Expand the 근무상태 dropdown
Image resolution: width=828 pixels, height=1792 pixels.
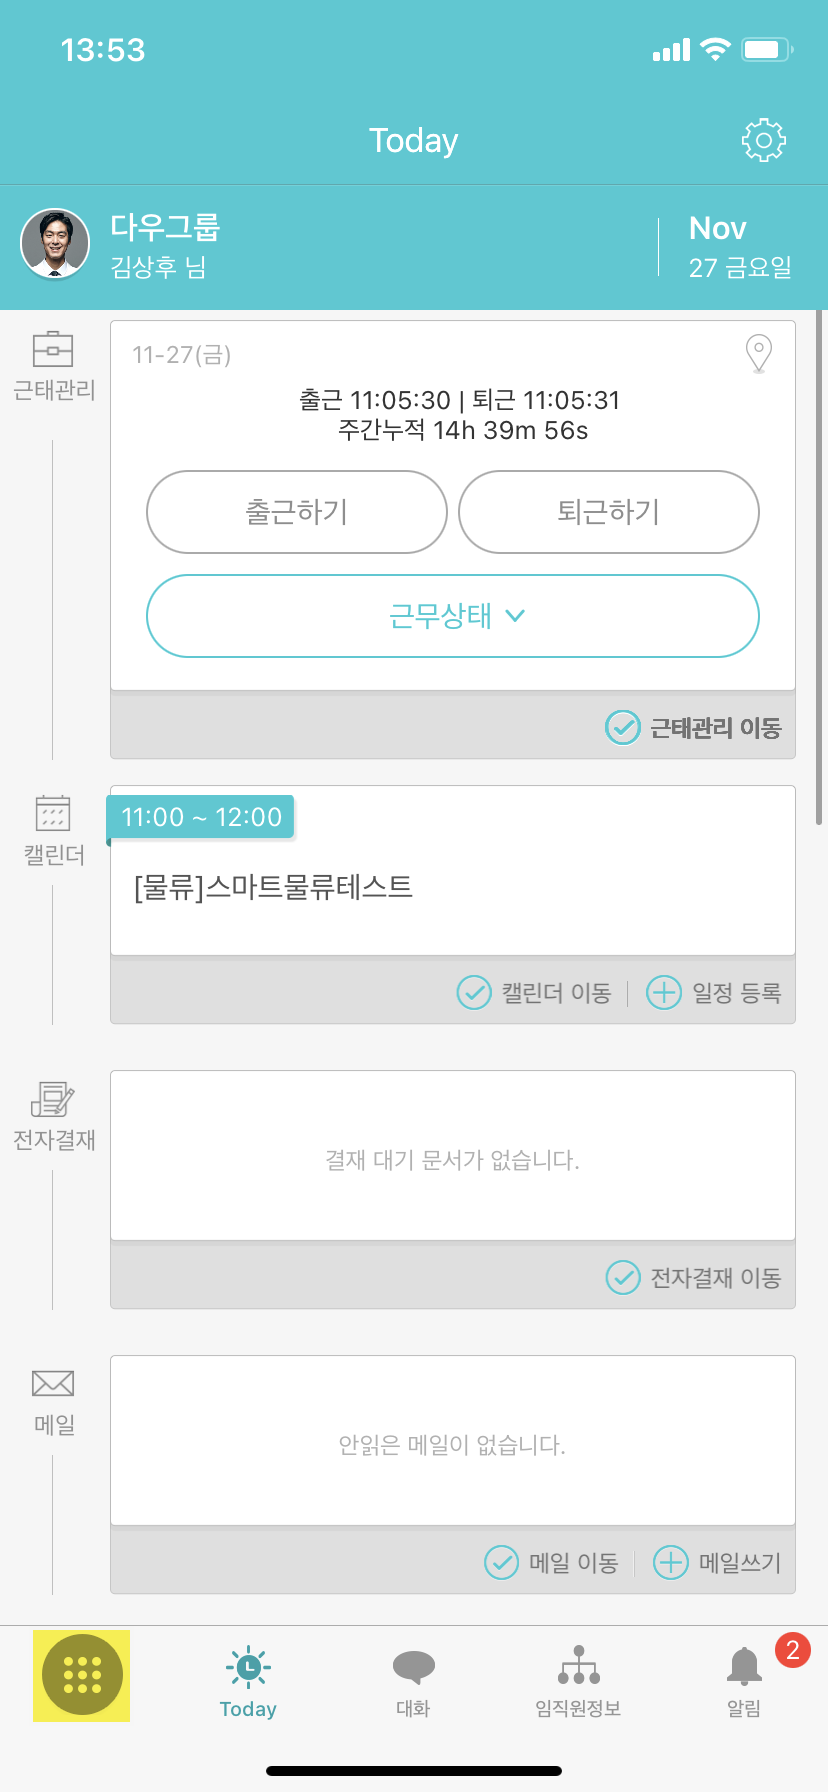(x=453, y=616)
